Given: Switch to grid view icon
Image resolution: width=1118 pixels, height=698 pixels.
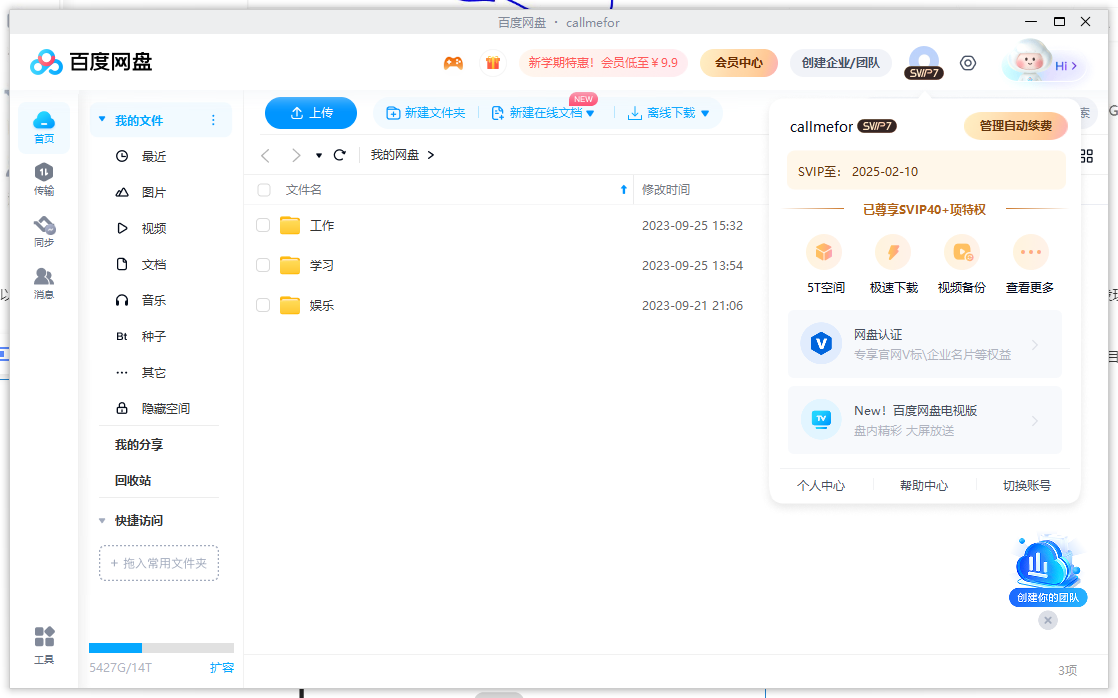Looking at the screenshot, I should 1087,155.
